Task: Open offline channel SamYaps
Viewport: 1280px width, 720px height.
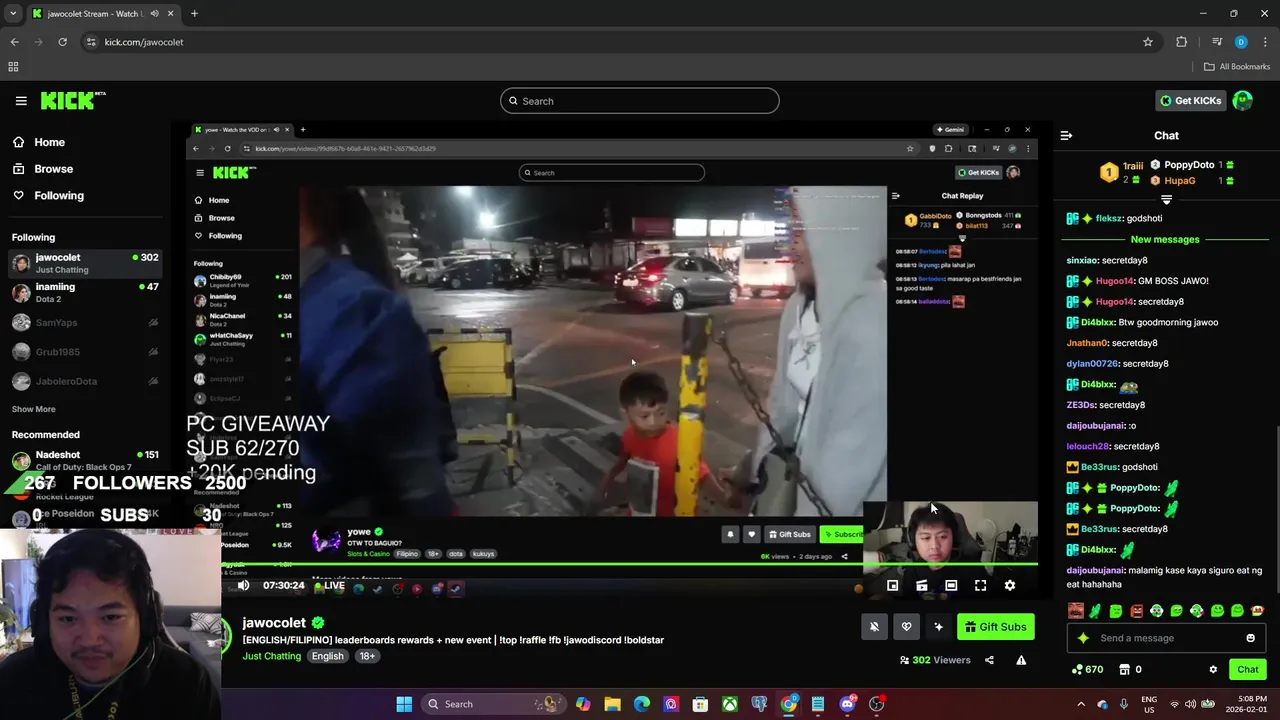Action: click(85, 322)
